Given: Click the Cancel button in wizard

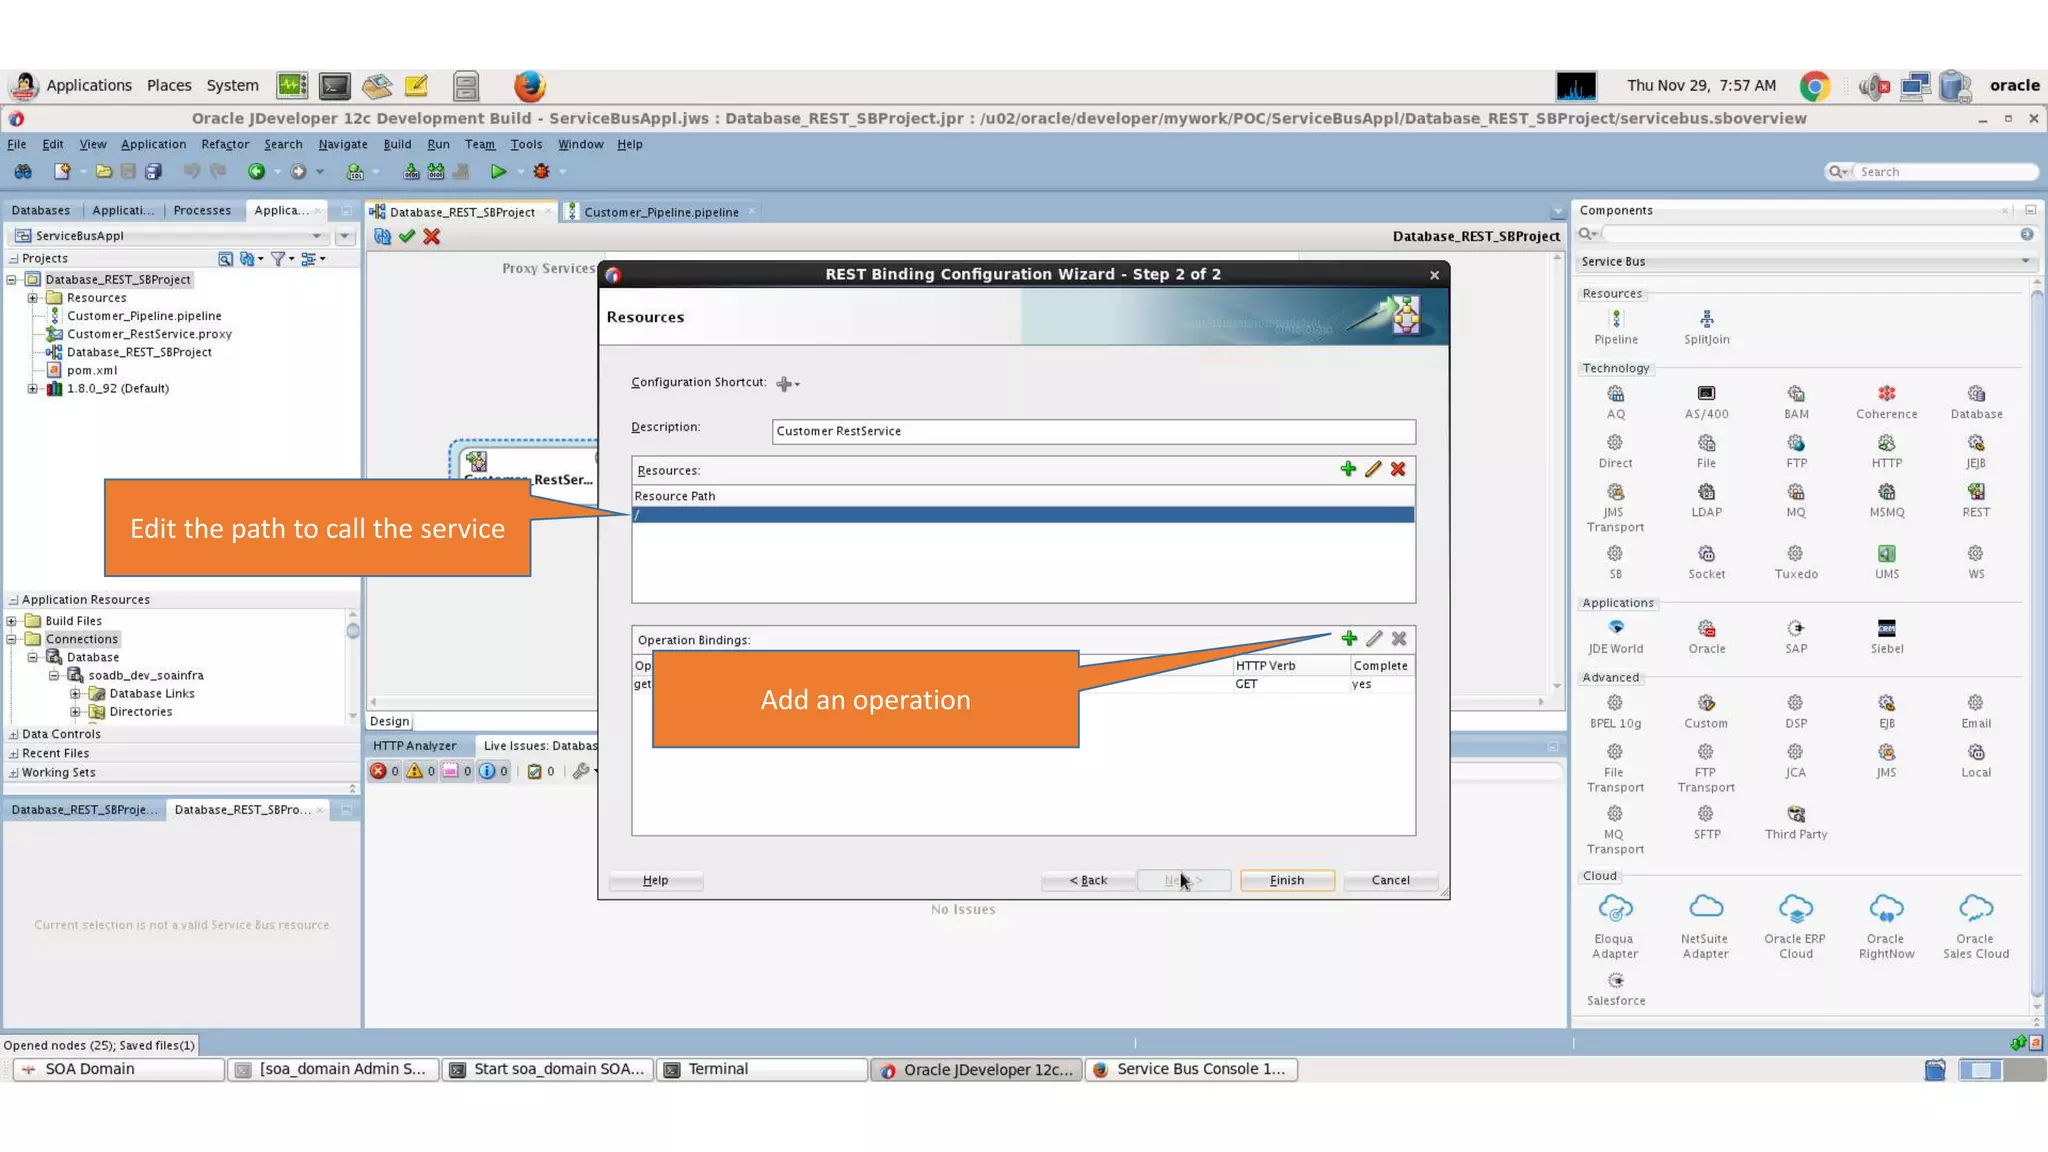Looking at the screenshot, I should coord(1390,880).
